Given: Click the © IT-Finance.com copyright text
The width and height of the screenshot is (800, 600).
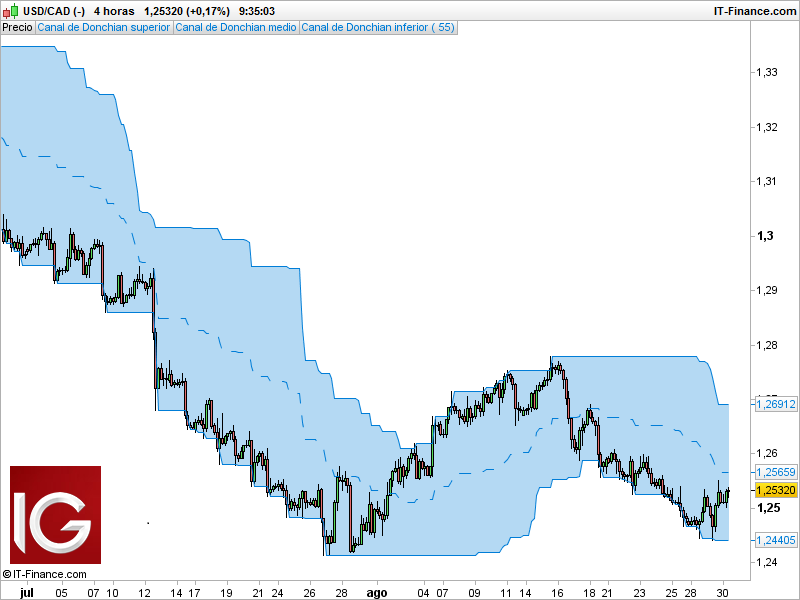Looking at the screenshot, I should point(44,574).
